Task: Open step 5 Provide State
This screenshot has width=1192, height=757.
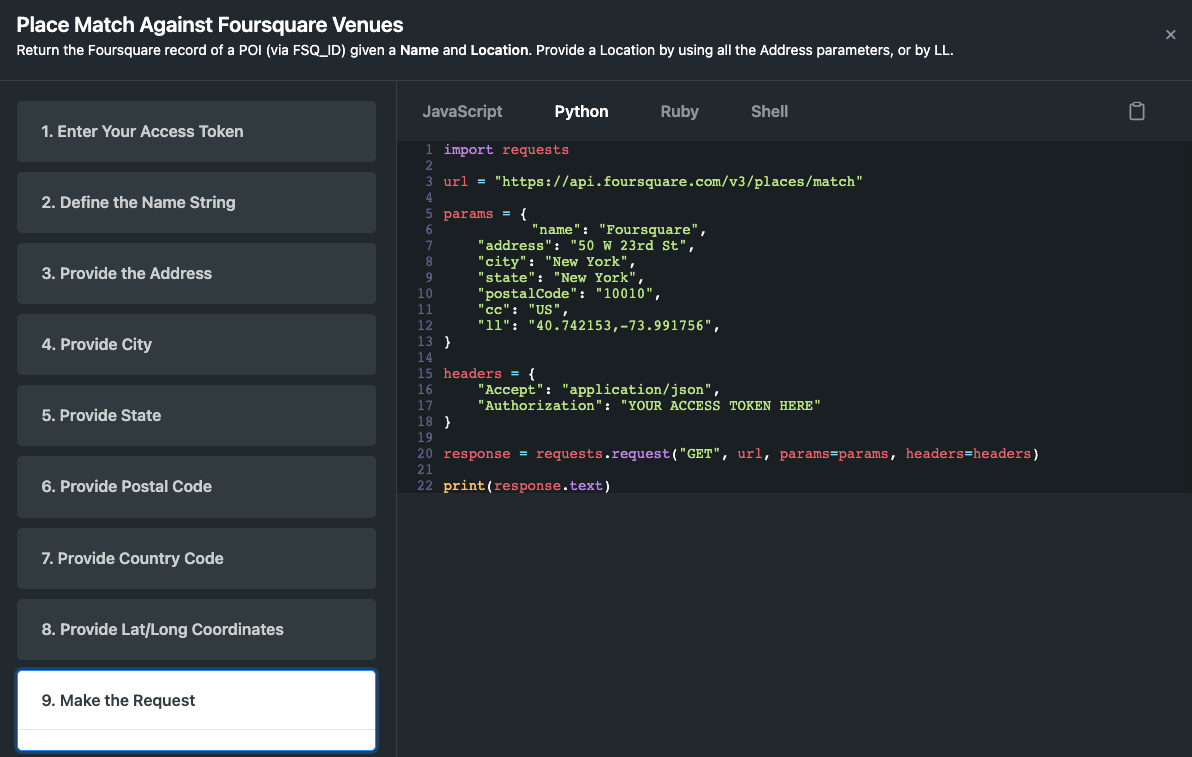Action: pos(196,415)
